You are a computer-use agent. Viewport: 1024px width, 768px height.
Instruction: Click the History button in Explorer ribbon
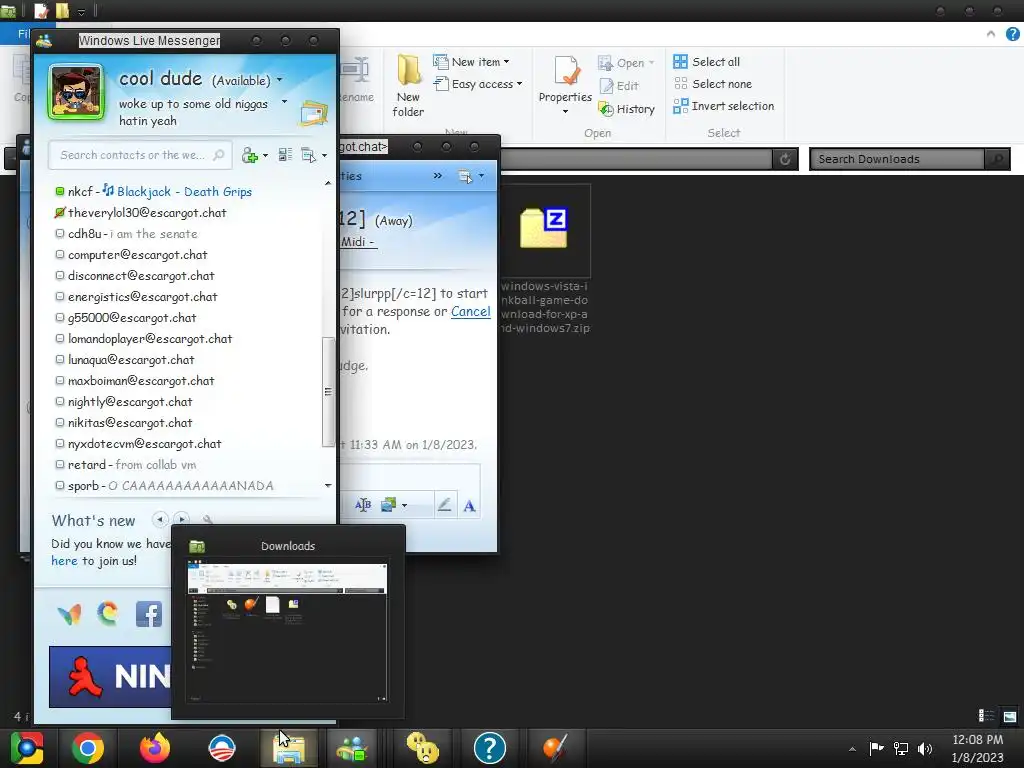click(x=627, y=109)
